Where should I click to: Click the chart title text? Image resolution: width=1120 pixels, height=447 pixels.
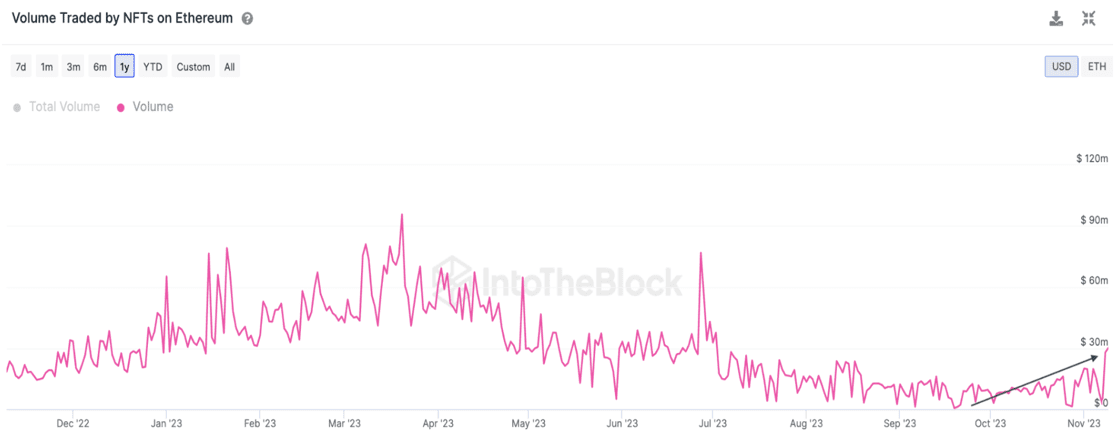tap(122, 18)
